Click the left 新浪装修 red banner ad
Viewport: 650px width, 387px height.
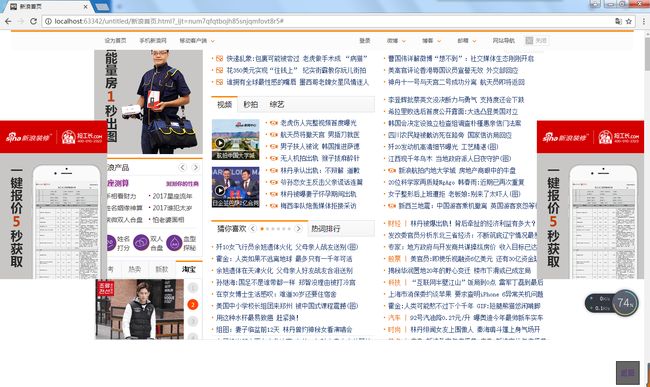point(53,137)
